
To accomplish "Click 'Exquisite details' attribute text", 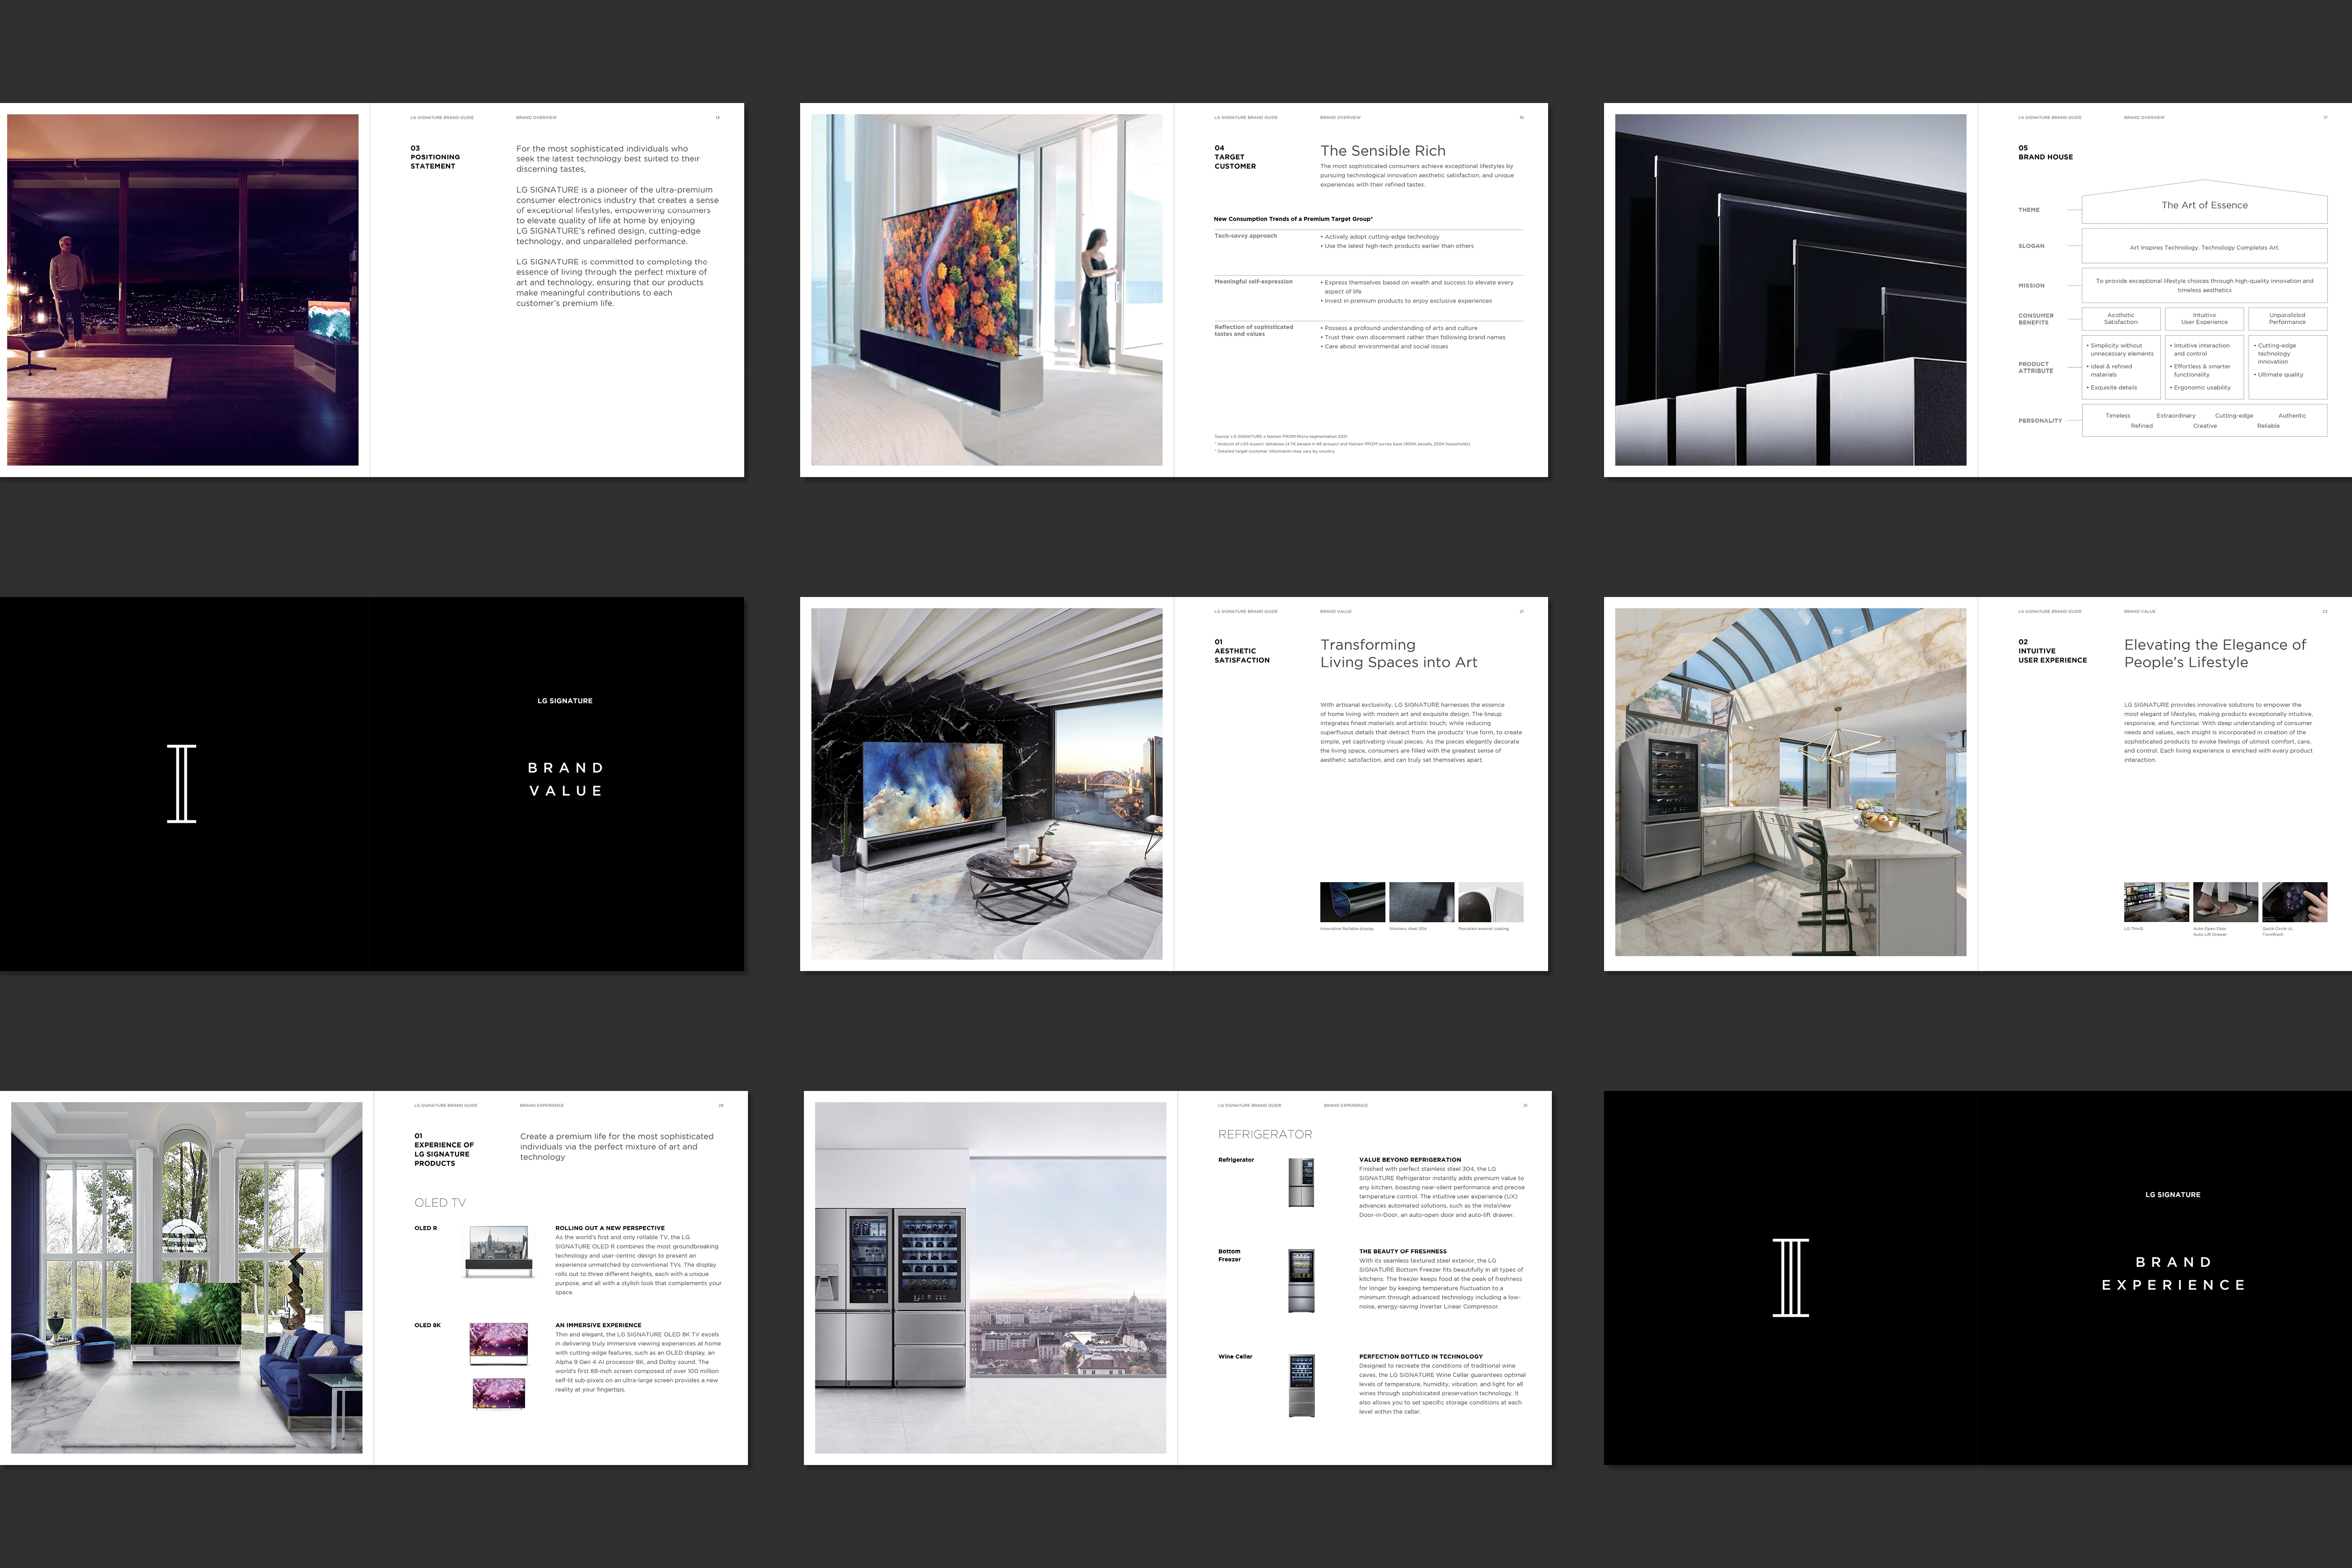I will [2113, 388].
